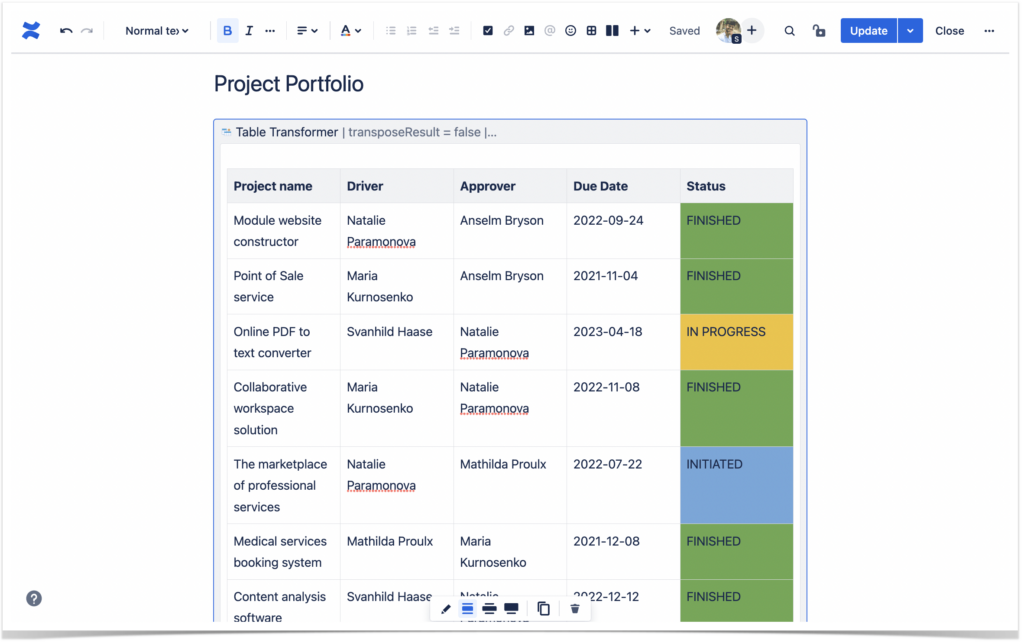Screen dimensions: 1024x643
Task: Insert an image
Action: 529,30
